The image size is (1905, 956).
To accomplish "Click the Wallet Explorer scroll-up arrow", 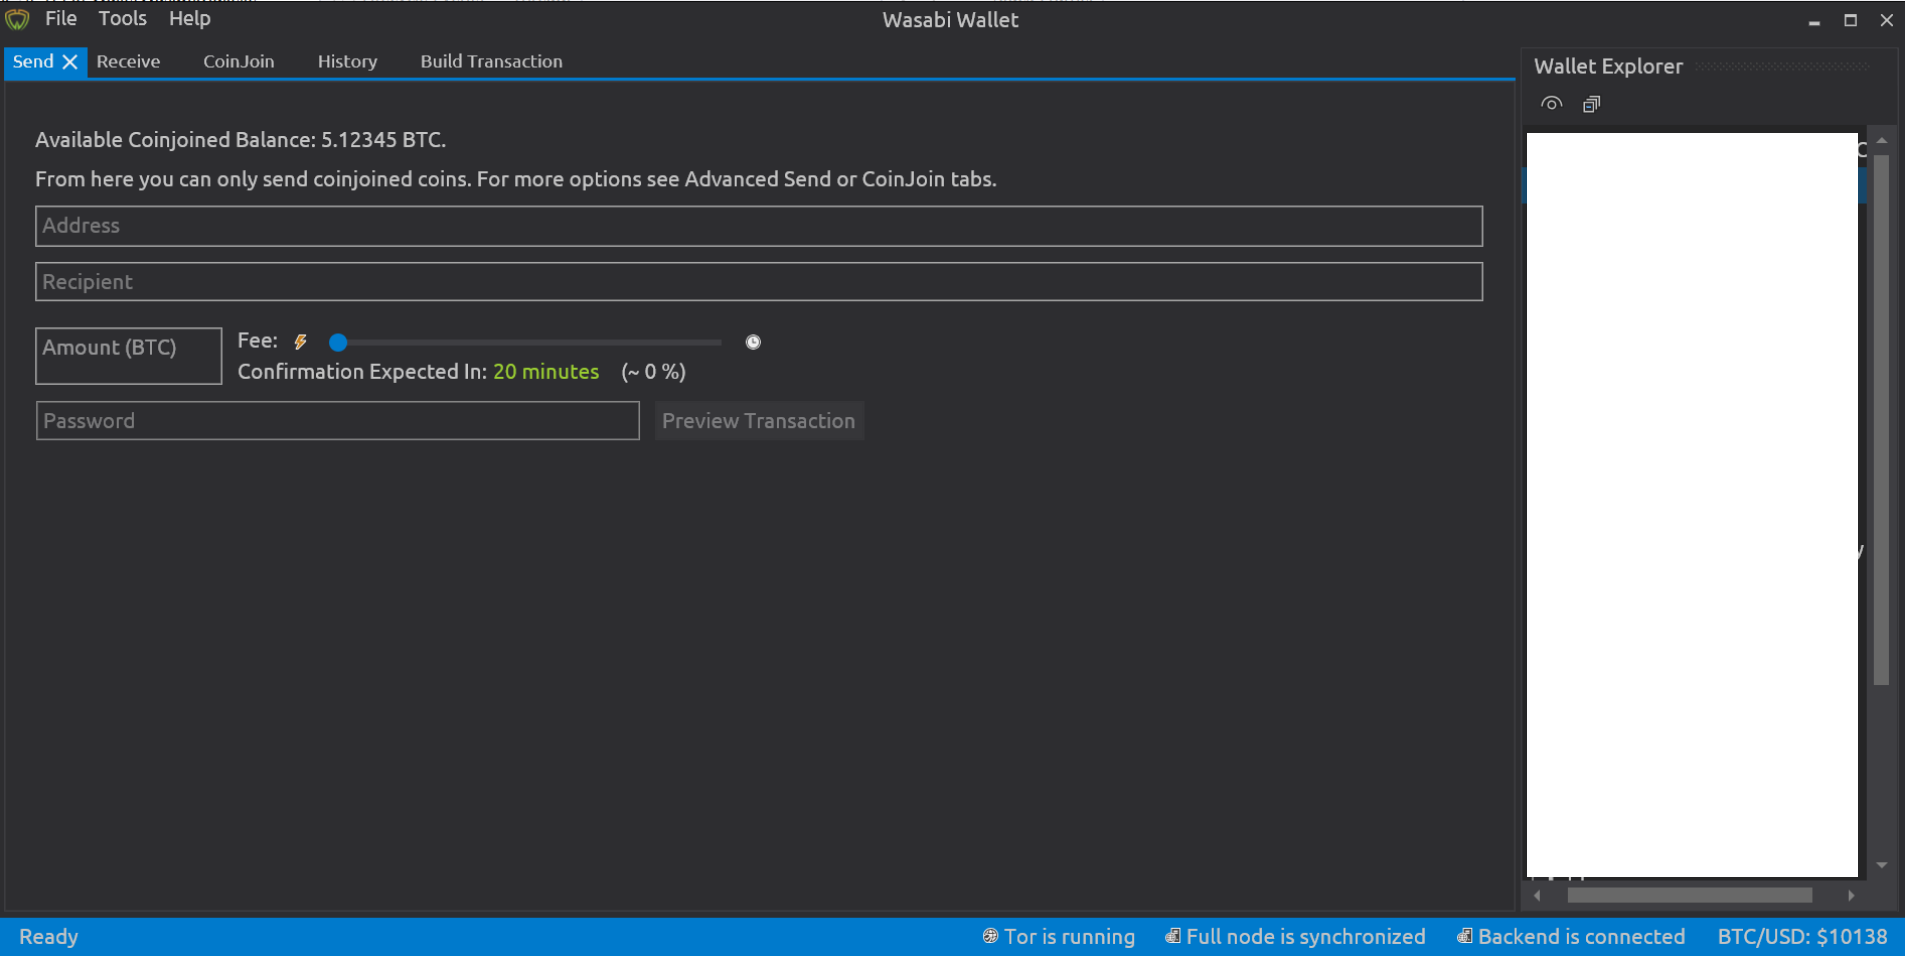I will click(1881, 140).
